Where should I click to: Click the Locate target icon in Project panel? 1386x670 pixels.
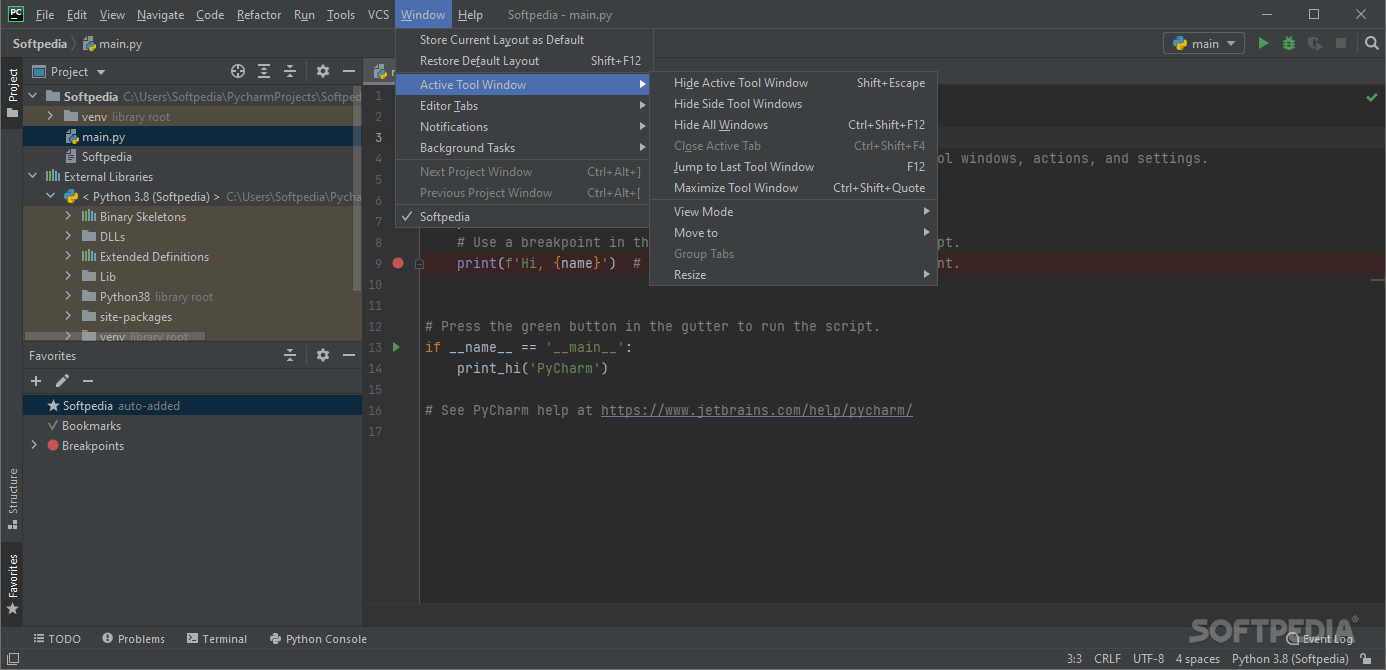[238, 71]
